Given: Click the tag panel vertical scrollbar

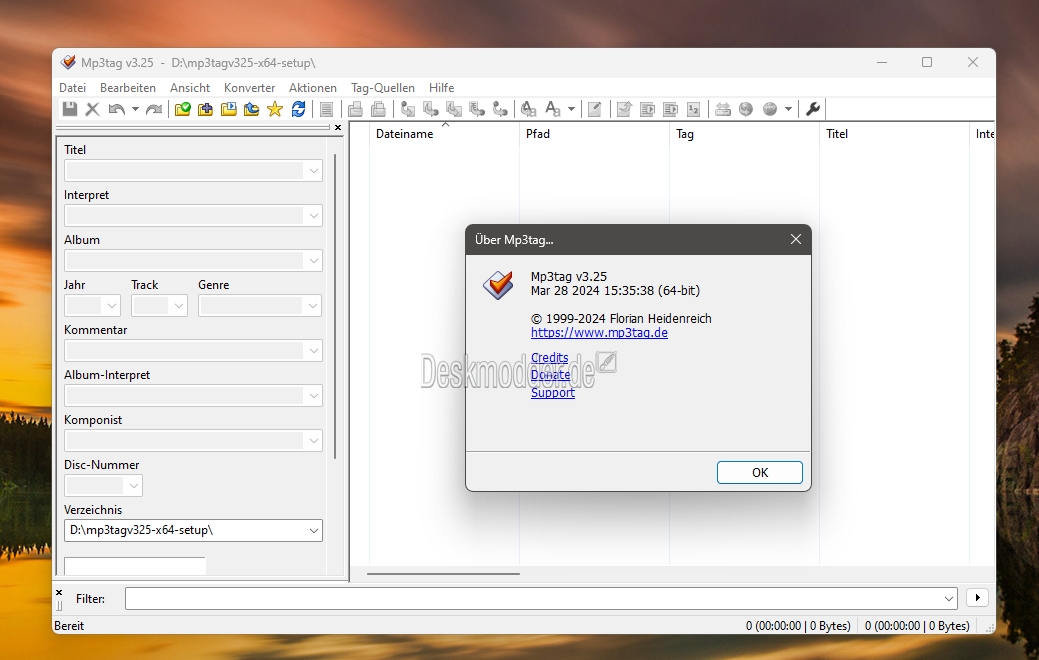Looking at the screenshot, I should [x=335, y=306].
